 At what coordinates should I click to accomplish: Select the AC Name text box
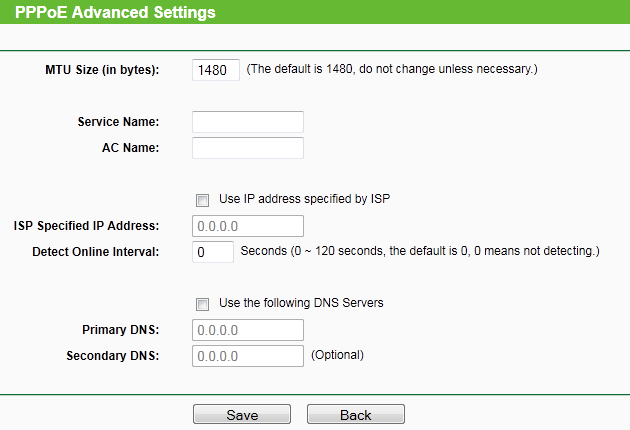click(x=247, y=148)
